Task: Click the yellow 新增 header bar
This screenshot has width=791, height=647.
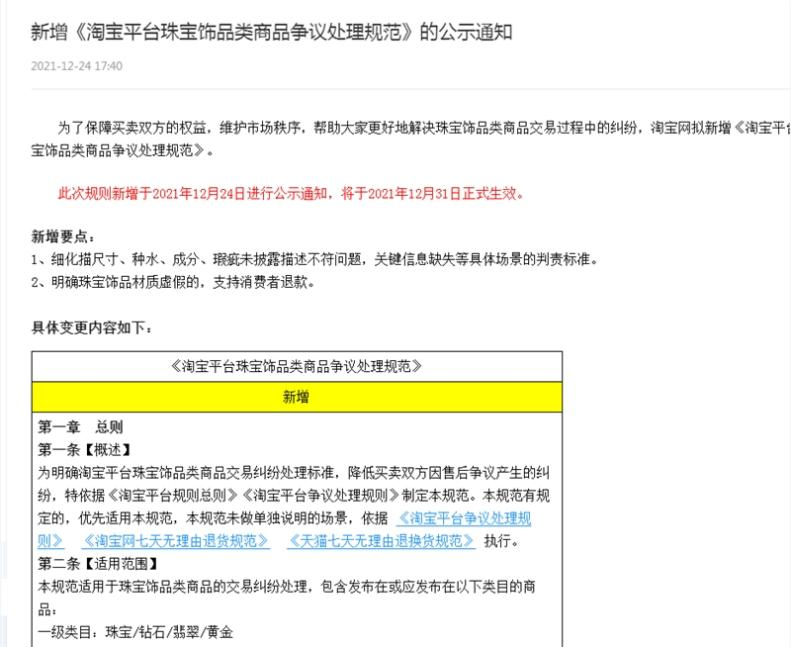Action: 296,397
